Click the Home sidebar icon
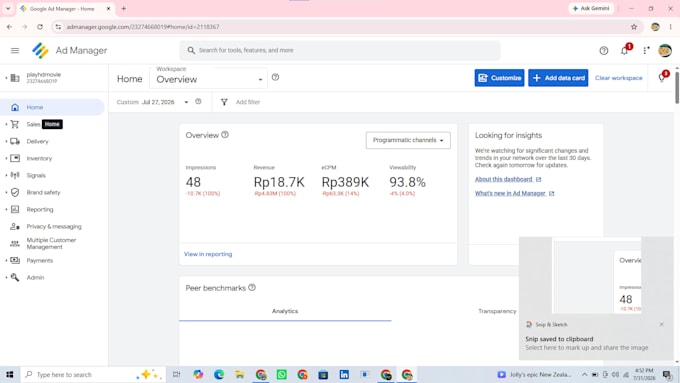The image size is (680, 383). click(x=15, y=107)
